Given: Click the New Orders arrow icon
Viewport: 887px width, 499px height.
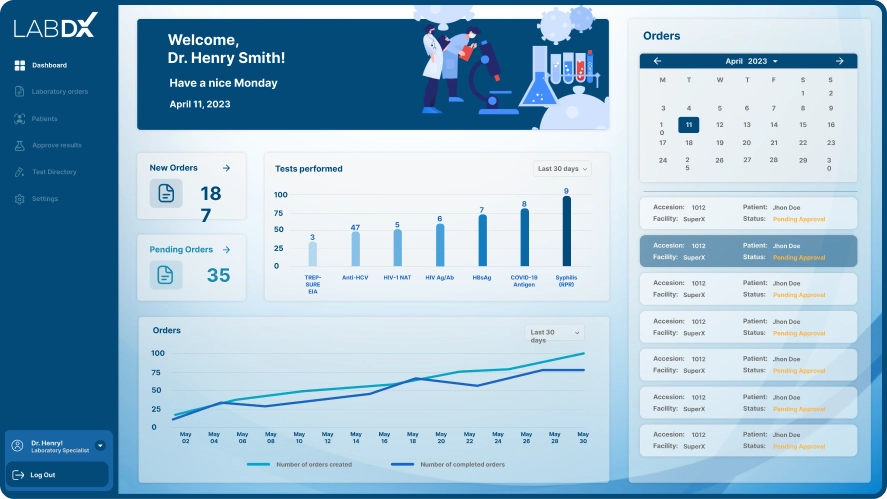Looking at the screenshot, I should tap(227, 168).
